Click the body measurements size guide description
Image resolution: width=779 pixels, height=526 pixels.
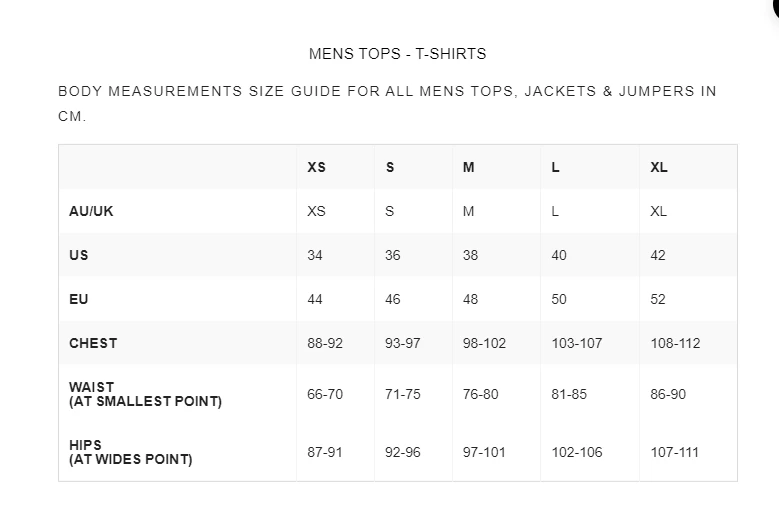click(387, 103)
